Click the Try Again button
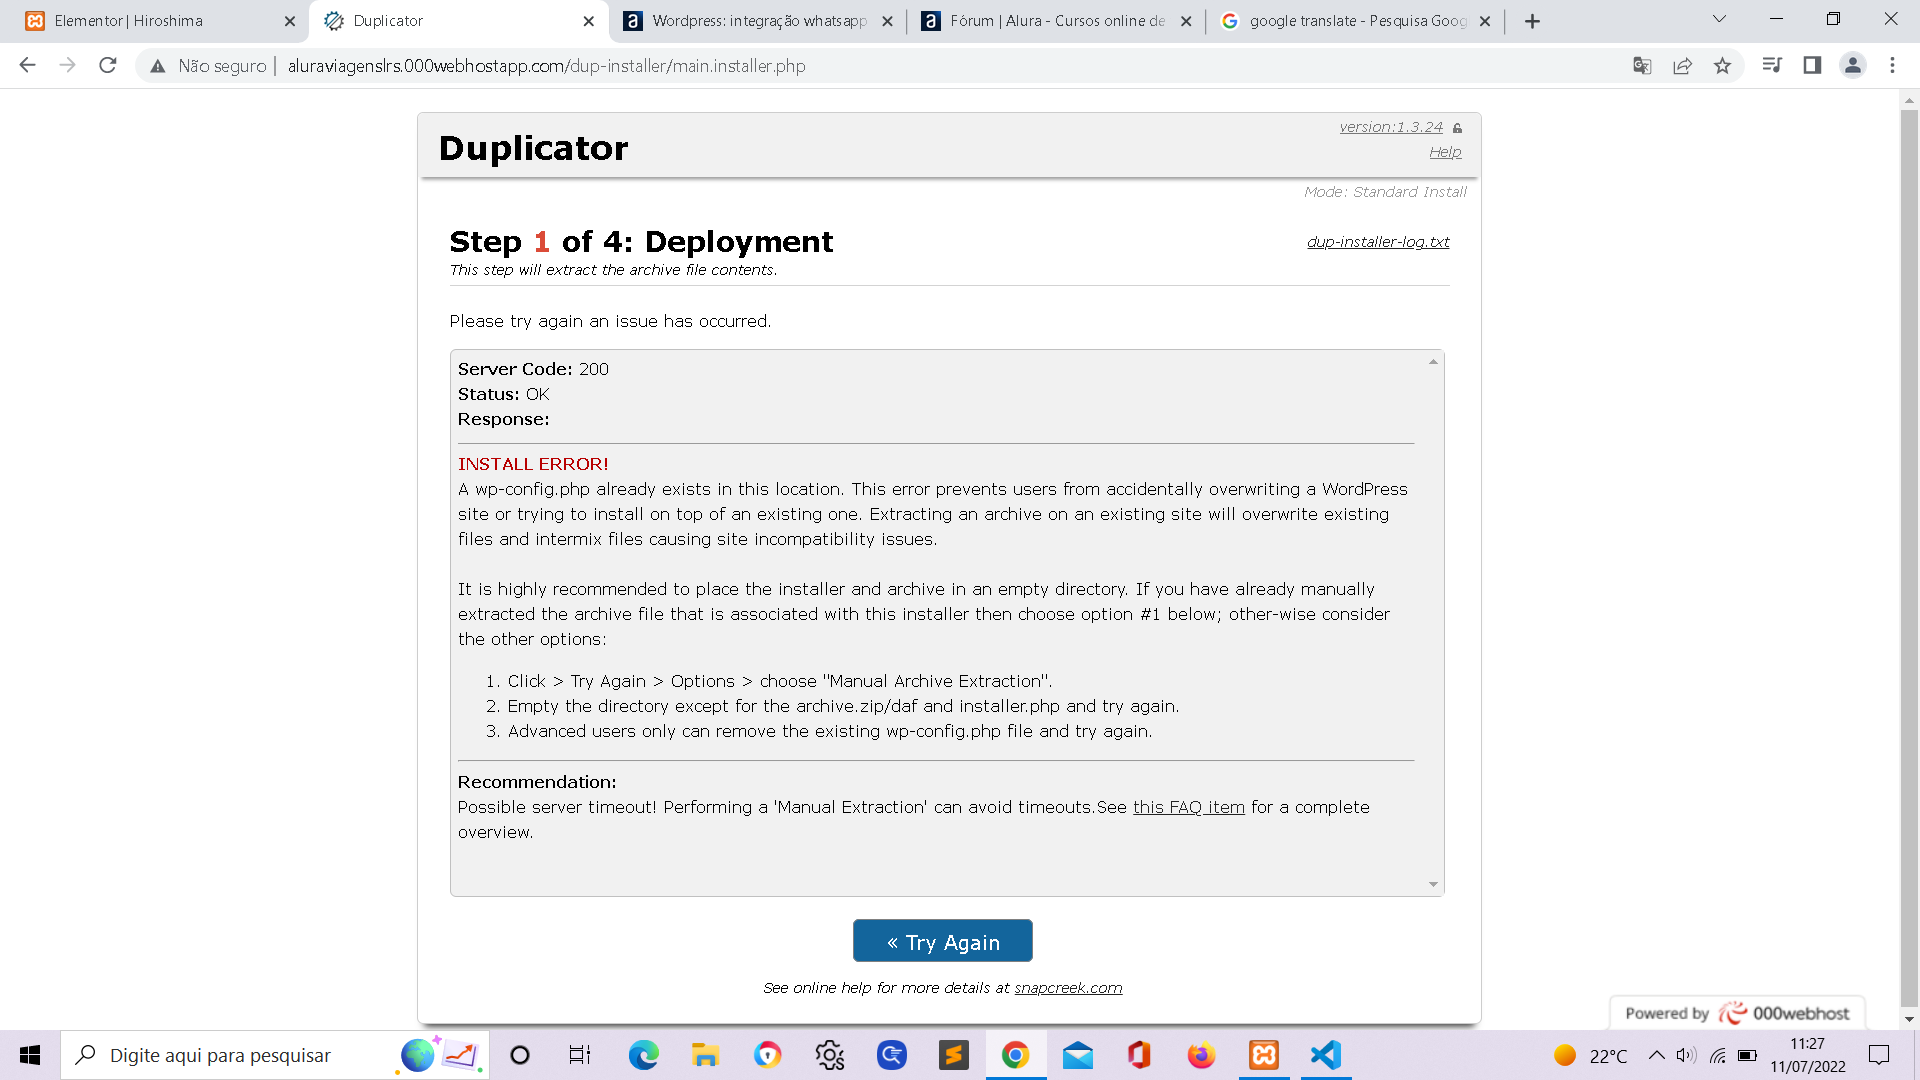 [x=943, y=940]
